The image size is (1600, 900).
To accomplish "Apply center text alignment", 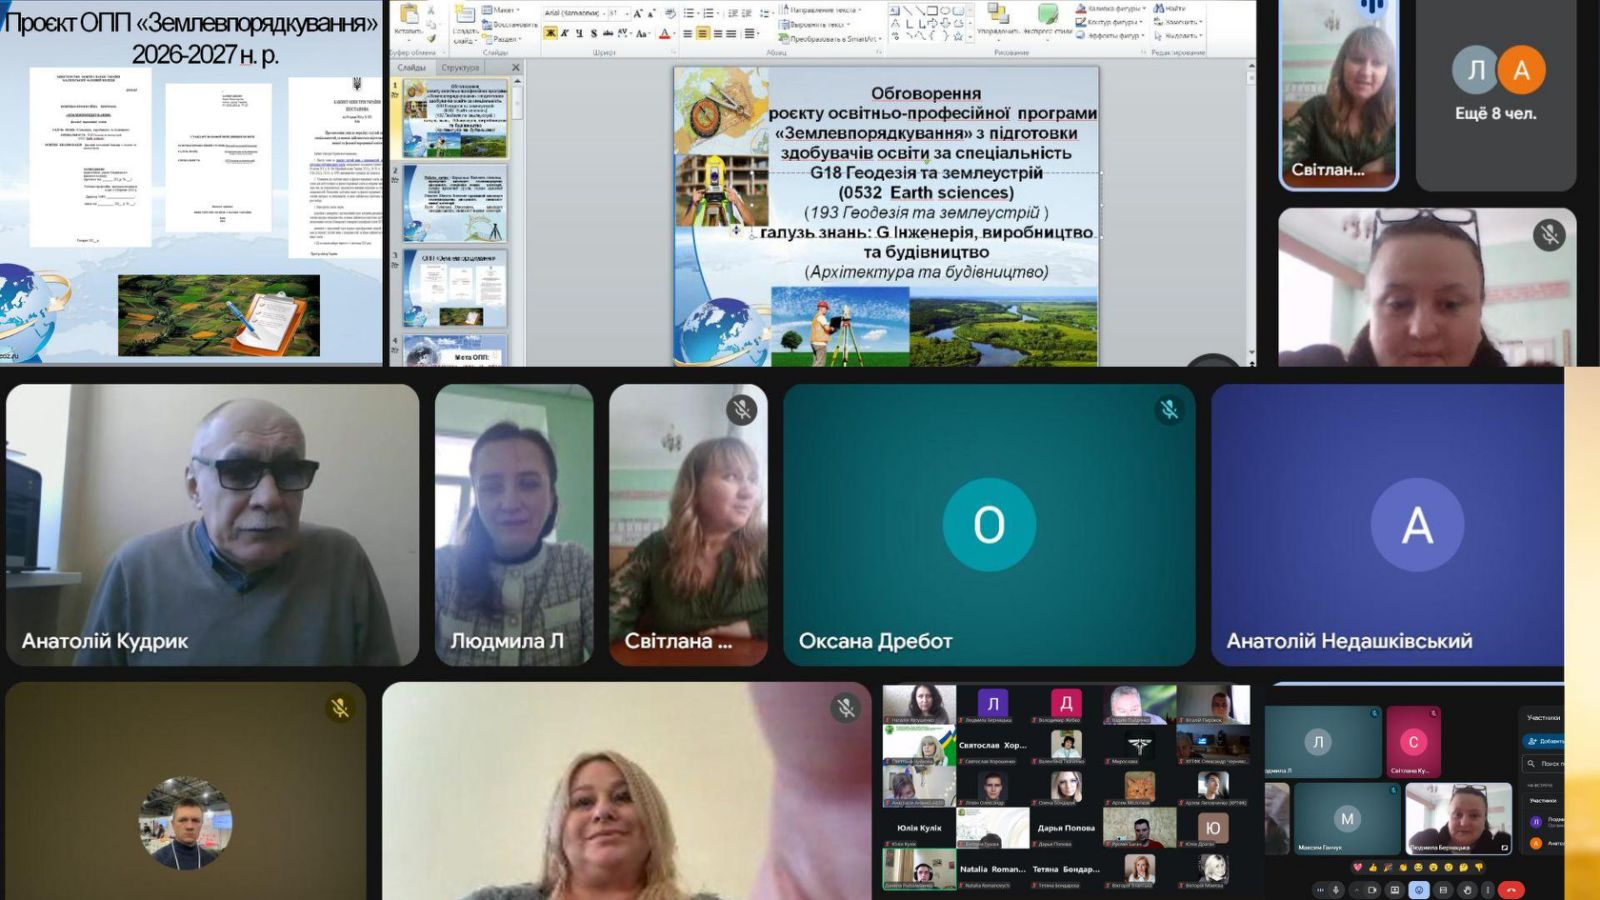I will [x=702, y=33].
